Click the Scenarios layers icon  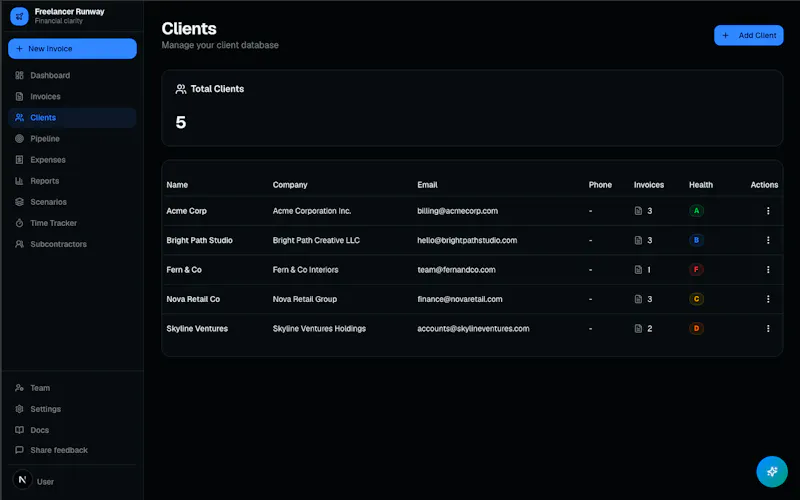pyautogui.click(x=19, y=202)
